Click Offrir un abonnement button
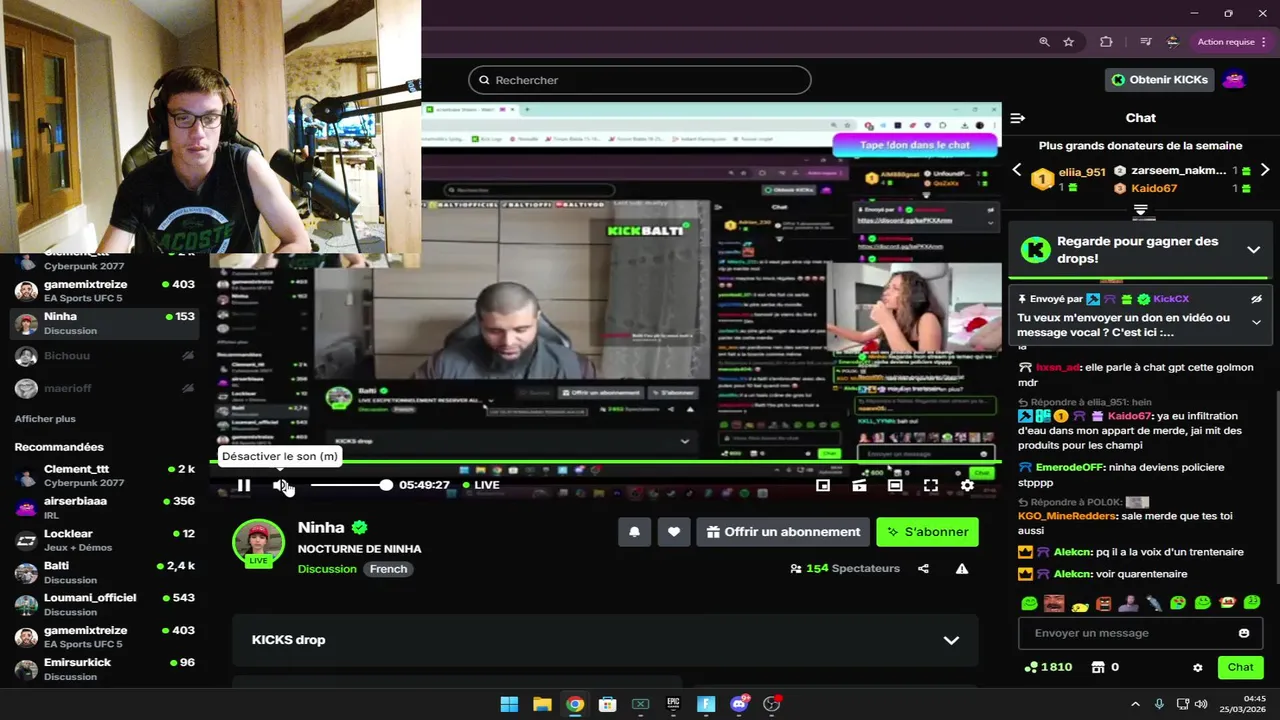The image size is (1280, 720). click(x=783, y=532)
